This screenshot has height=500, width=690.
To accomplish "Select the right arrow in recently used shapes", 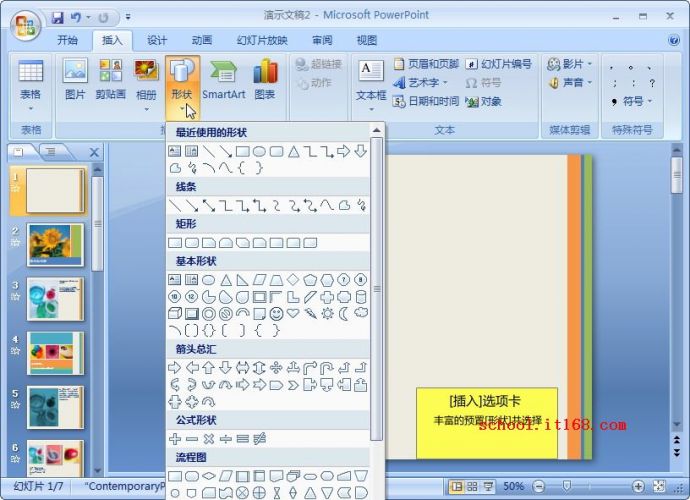I will coord(343,151).
